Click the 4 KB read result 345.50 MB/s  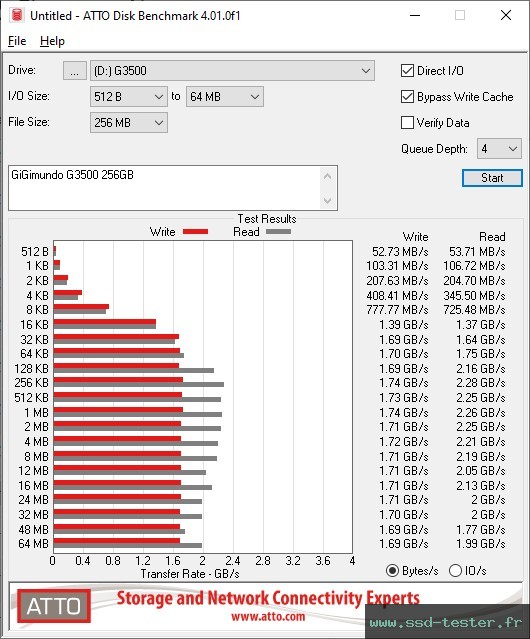(474, 295)
